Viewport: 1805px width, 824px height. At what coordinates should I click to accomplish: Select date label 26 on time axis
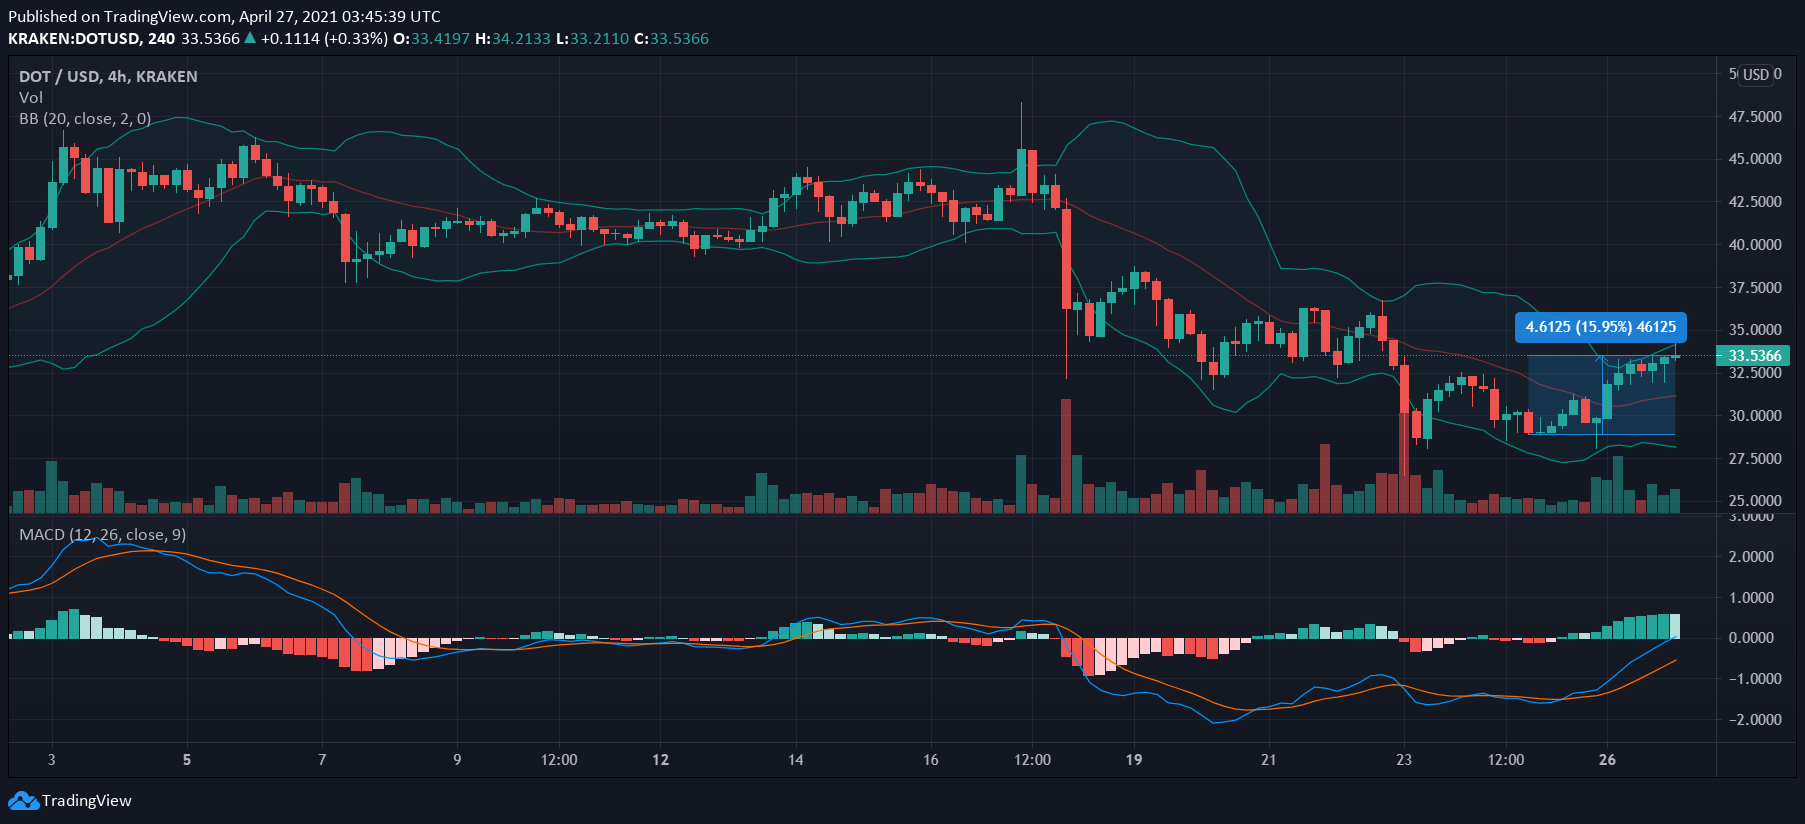coord(1607,759)
